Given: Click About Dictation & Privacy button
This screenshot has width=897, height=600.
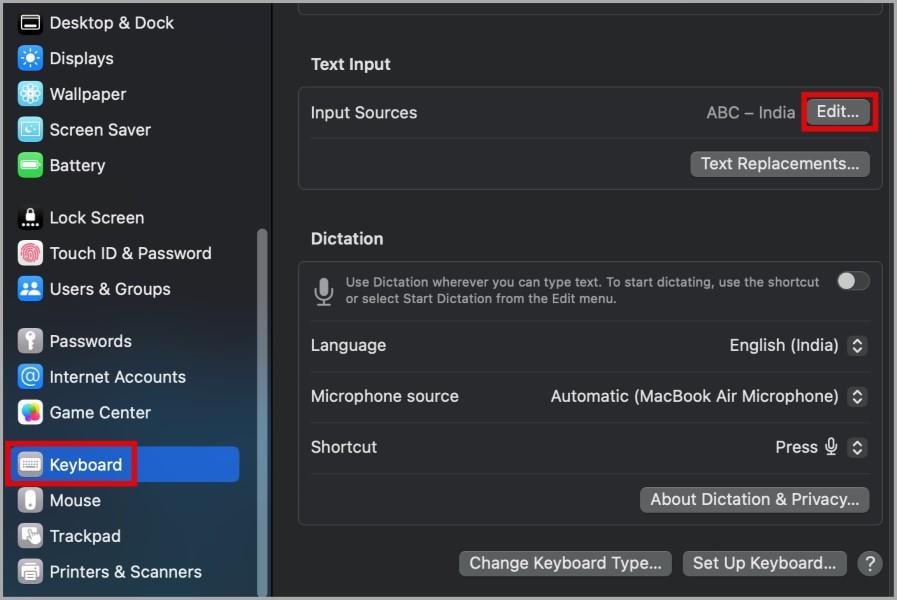Looking at the screenshot, I should pos(755,499).
